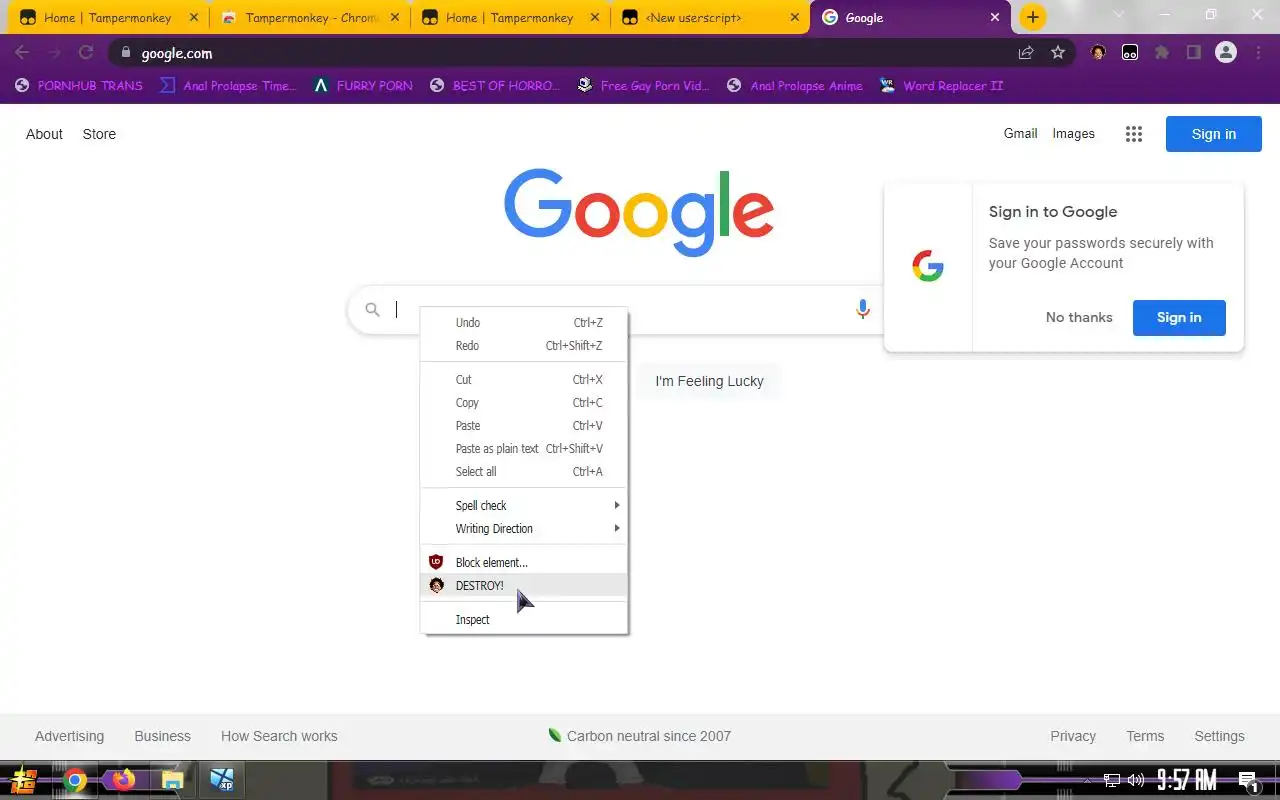Open the About link
1280x800 pixels.
click(x=44, y=134)
